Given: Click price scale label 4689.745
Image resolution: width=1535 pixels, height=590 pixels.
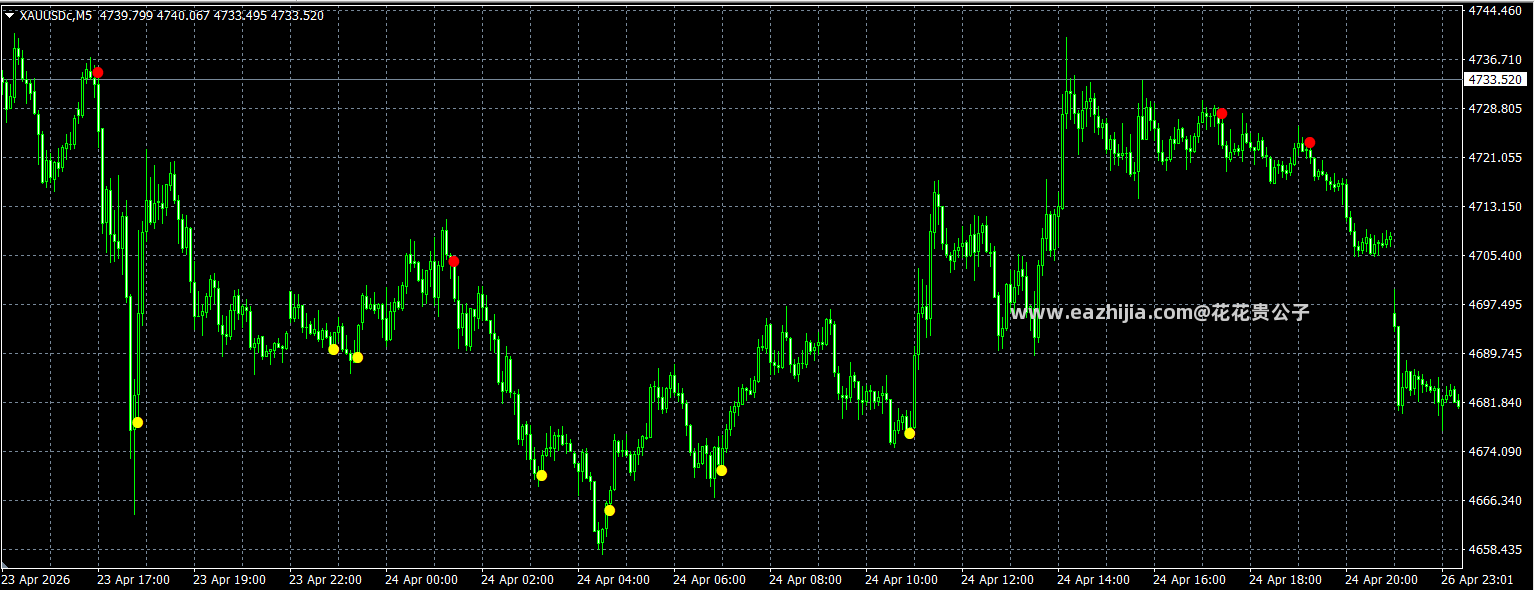Looking at the screenshot, I should [1495, 353].
